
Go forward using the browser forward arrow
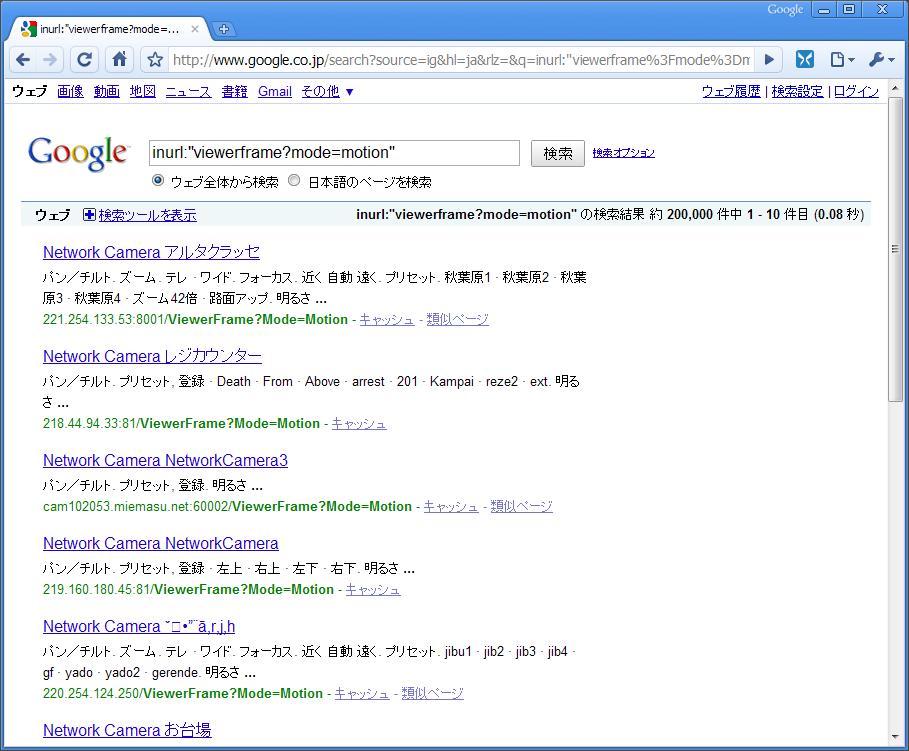pos(50,60)
